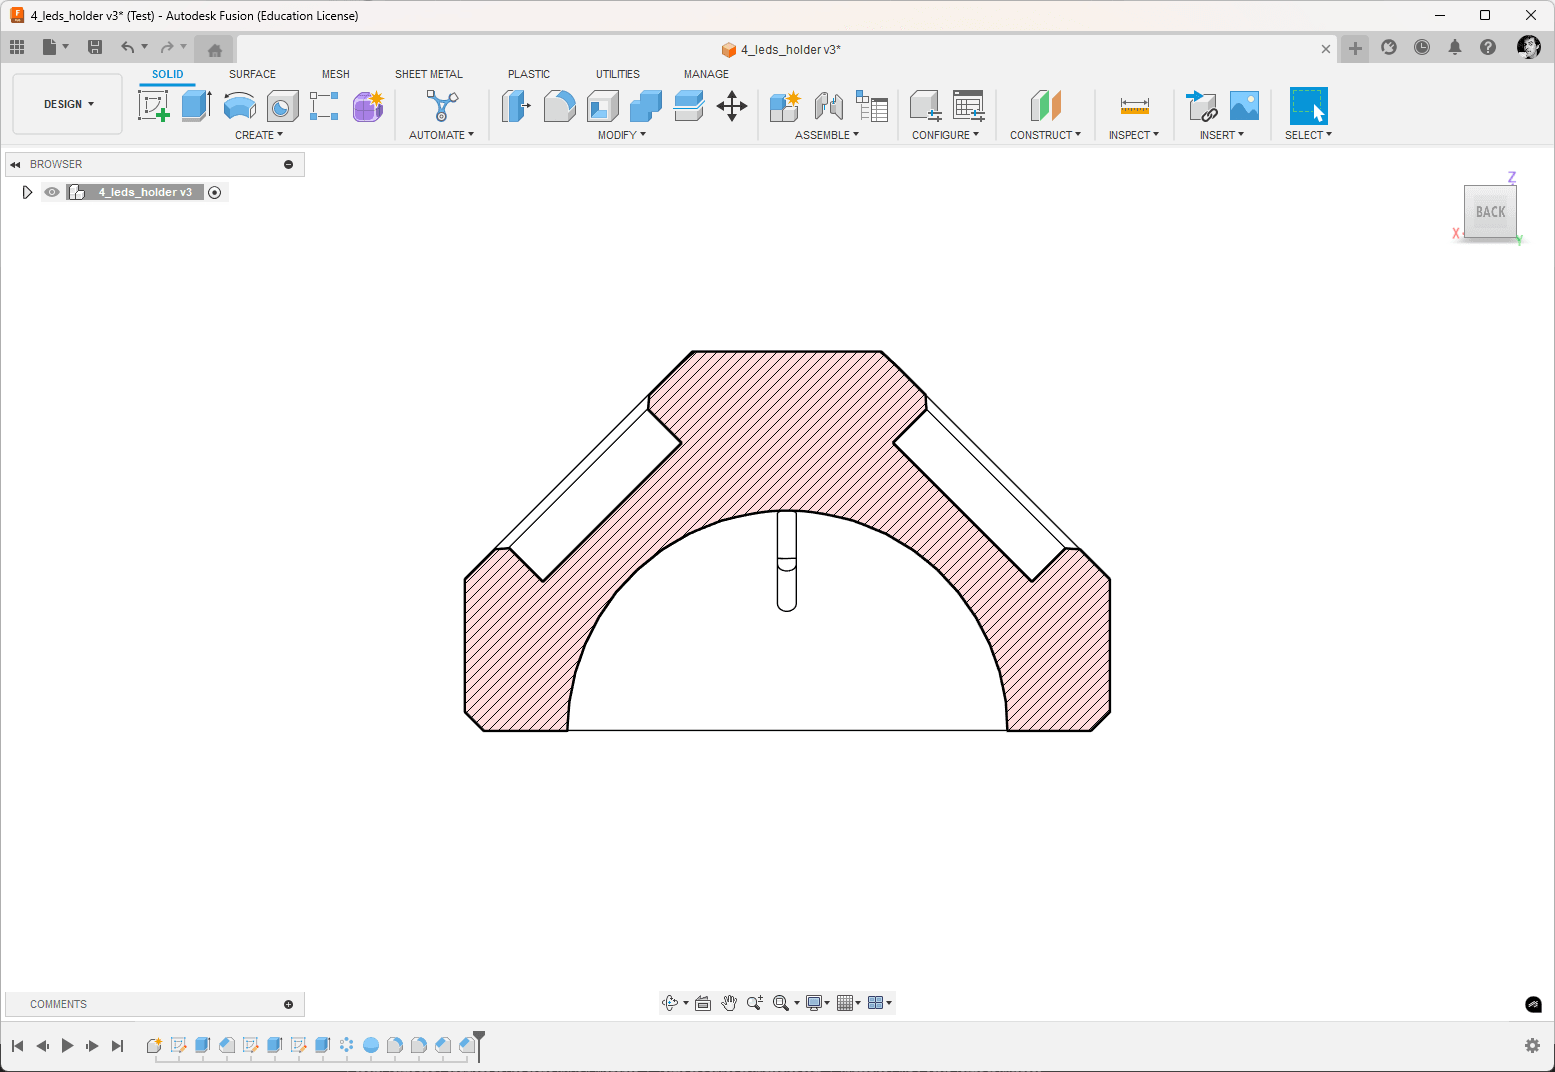Select the Insert Derive icon
Image resolution: width=1555 pixels, height=1072 pixels.
coord(1201,105)
